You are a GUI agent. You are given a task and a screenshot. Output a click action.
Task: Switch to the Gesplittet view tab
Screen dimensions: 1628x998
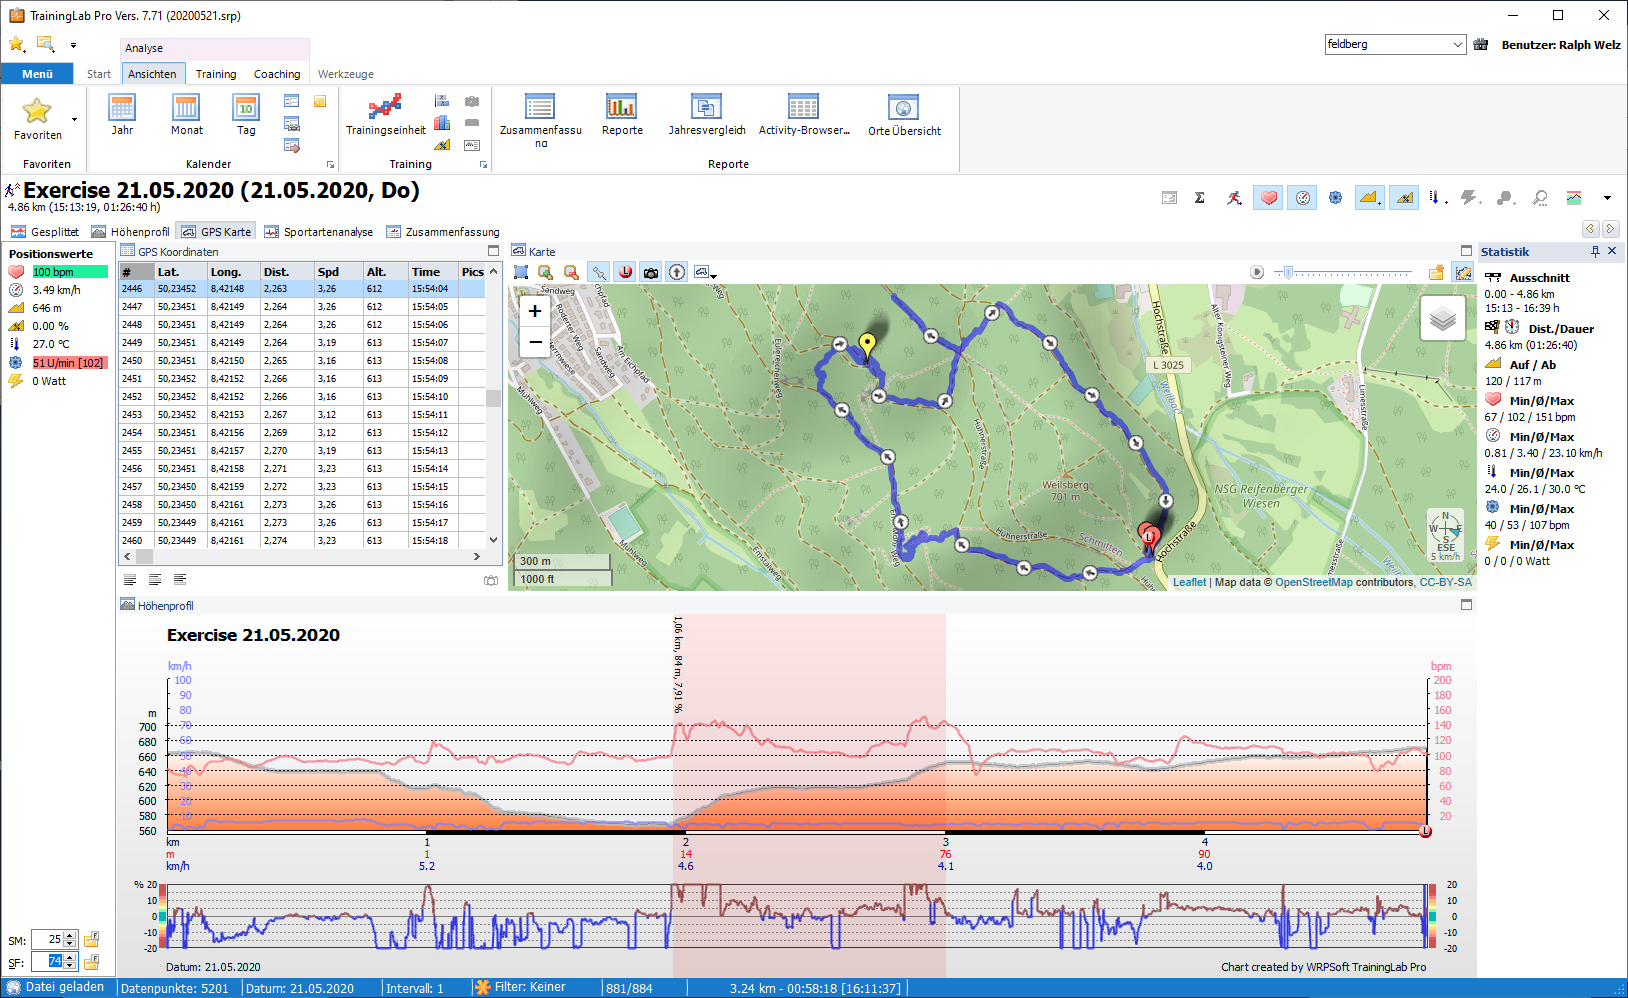45,231
